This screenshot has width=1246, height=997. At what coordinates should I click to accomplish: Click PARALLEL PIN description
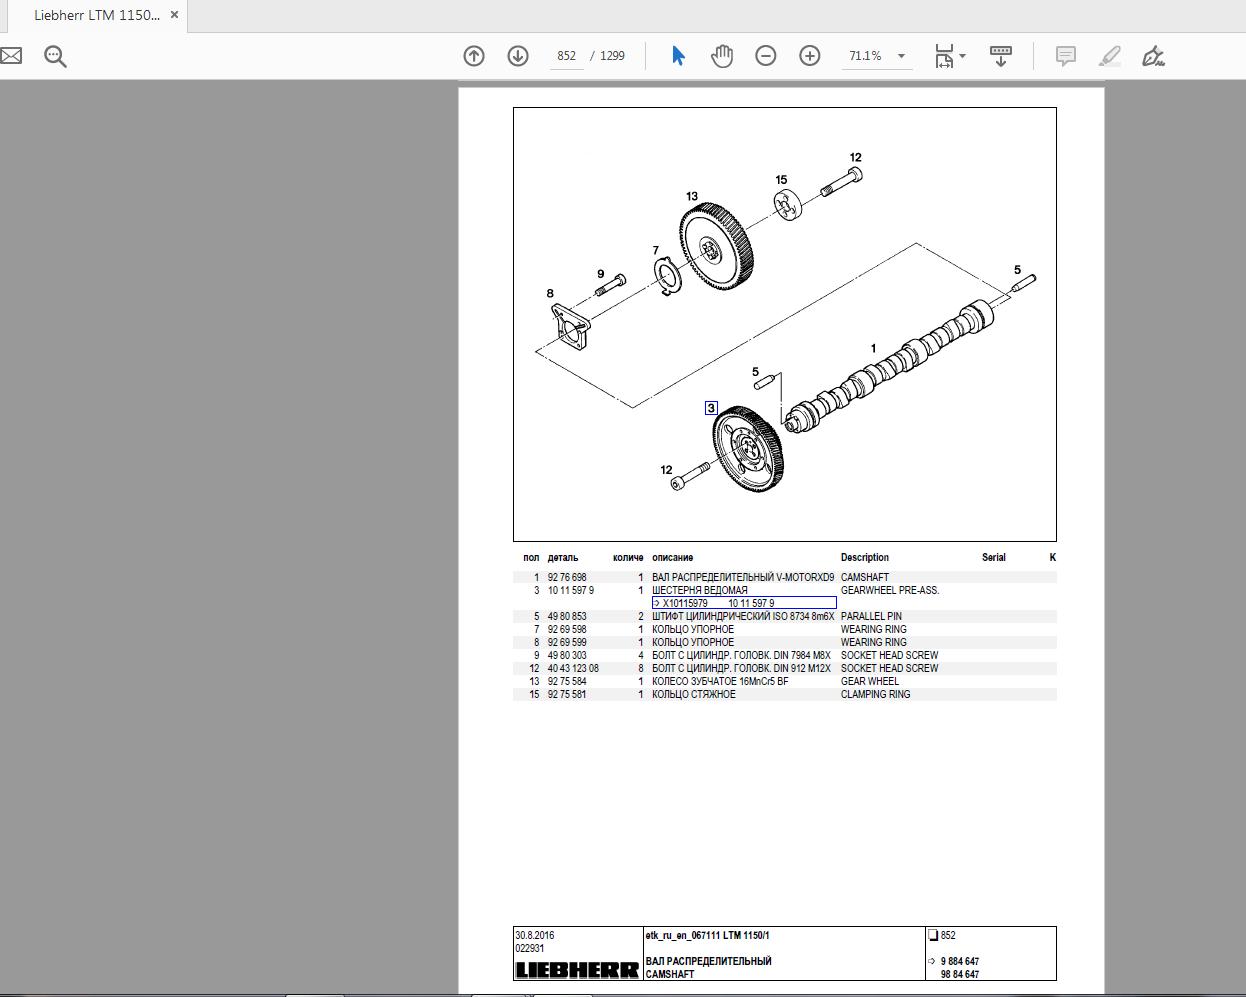[x=871, y=616]
